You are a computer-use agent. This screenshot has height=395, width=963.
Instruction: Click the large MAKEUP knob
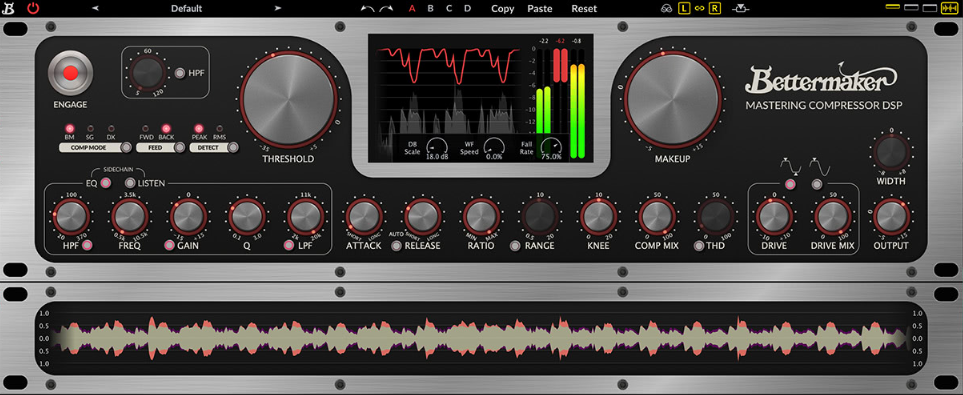click(x=674, y=100)
